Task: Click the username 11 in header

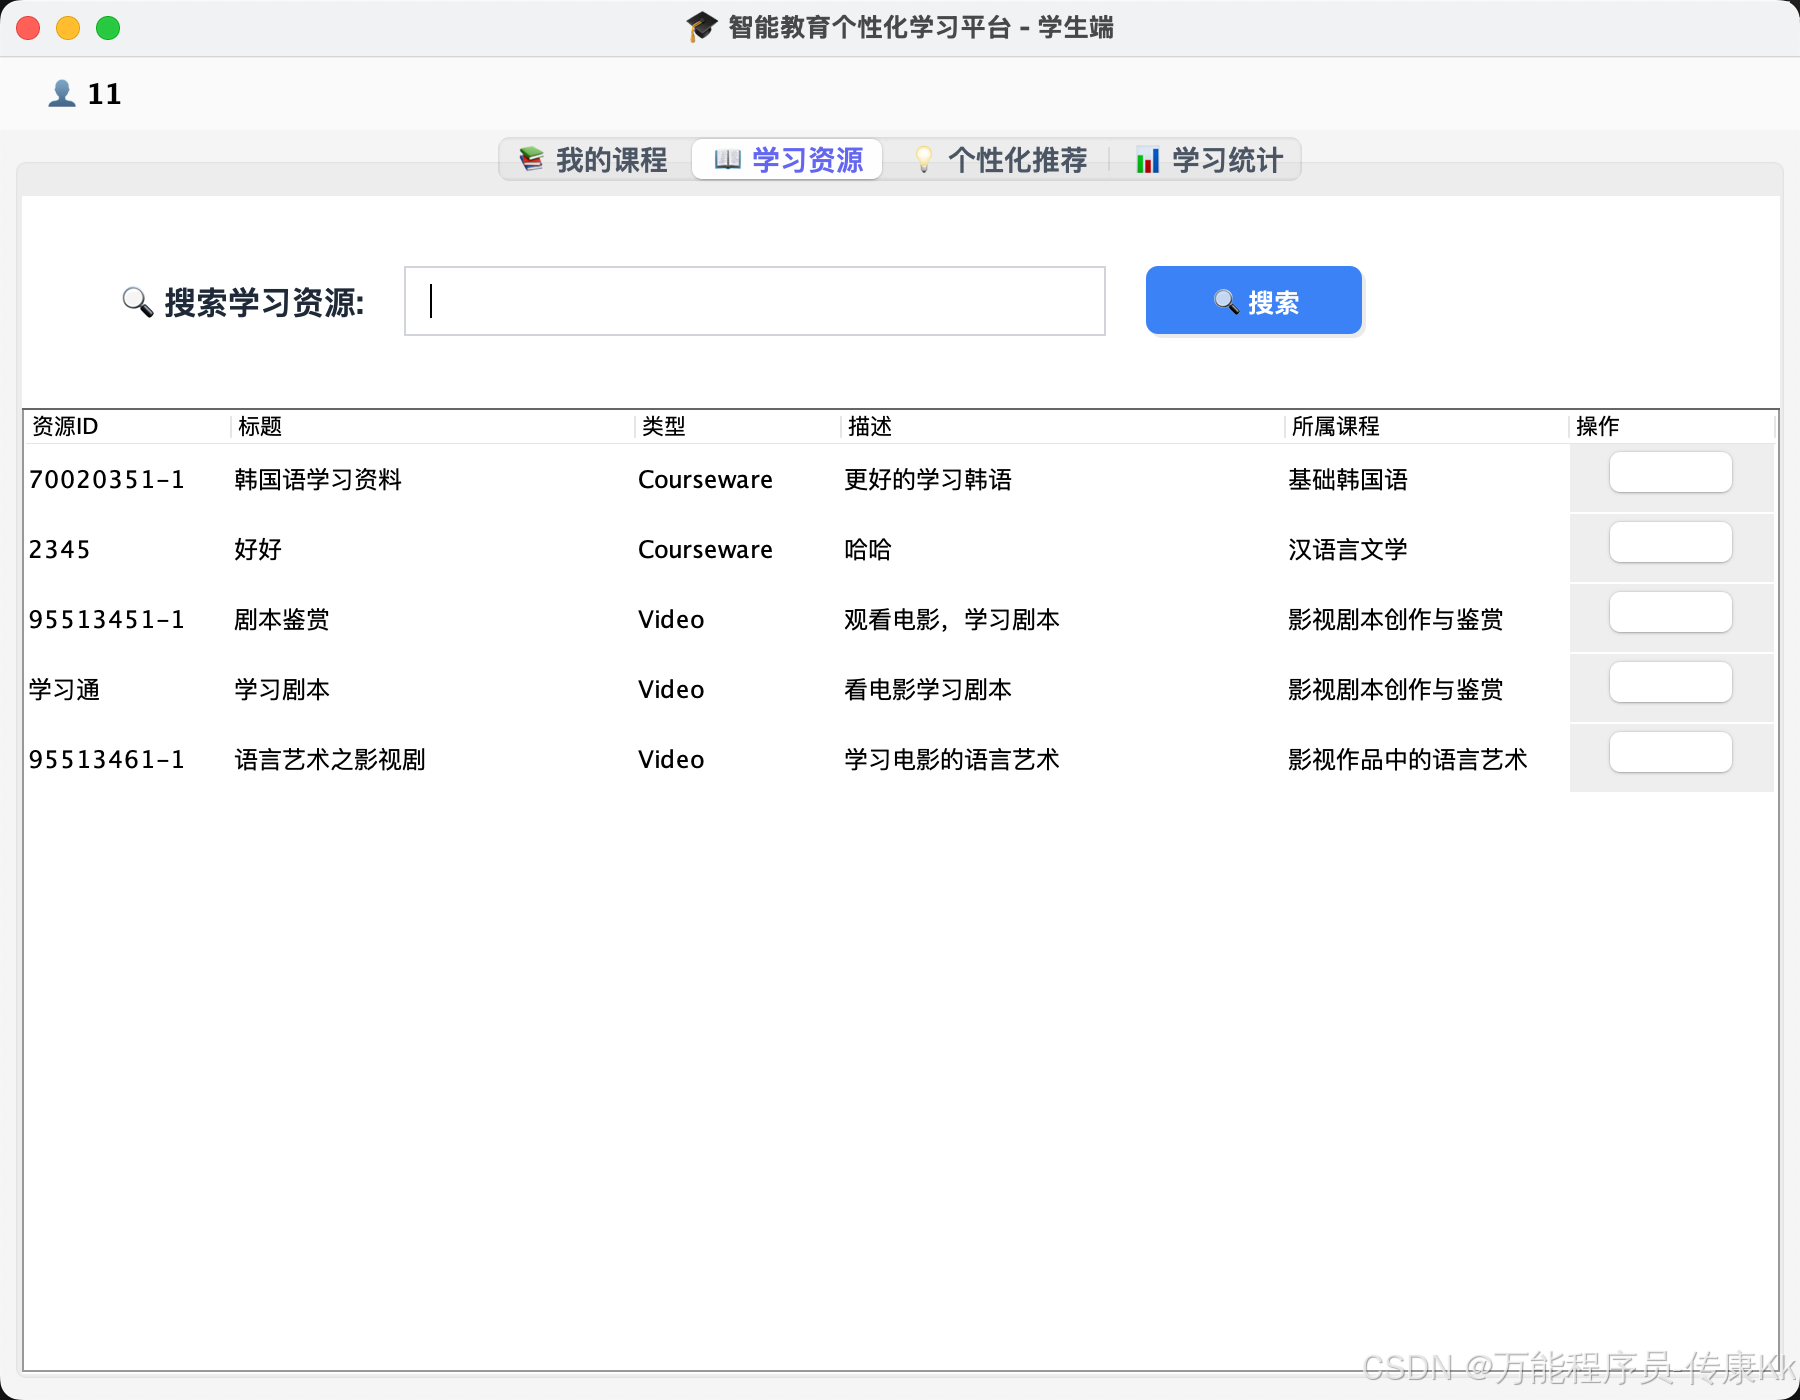Action: 105,94
